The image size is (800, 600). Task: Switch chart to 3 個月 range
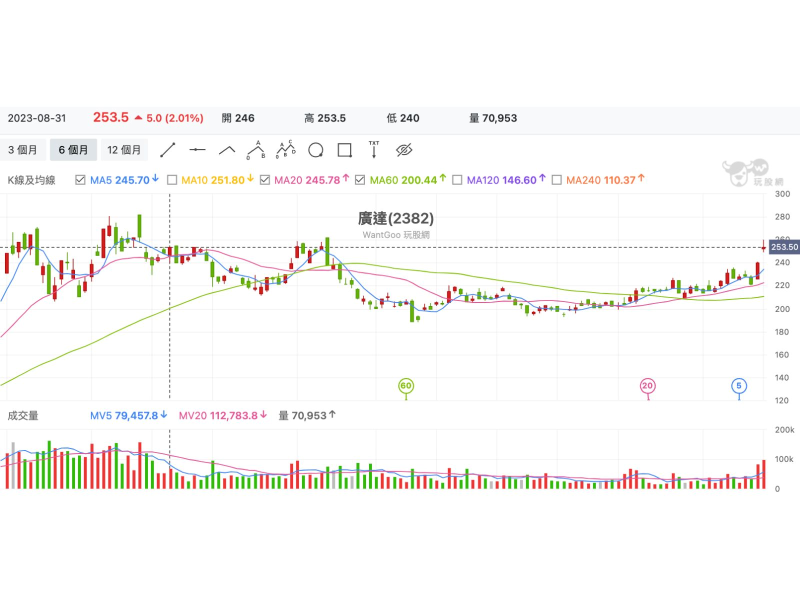[22, 150]
